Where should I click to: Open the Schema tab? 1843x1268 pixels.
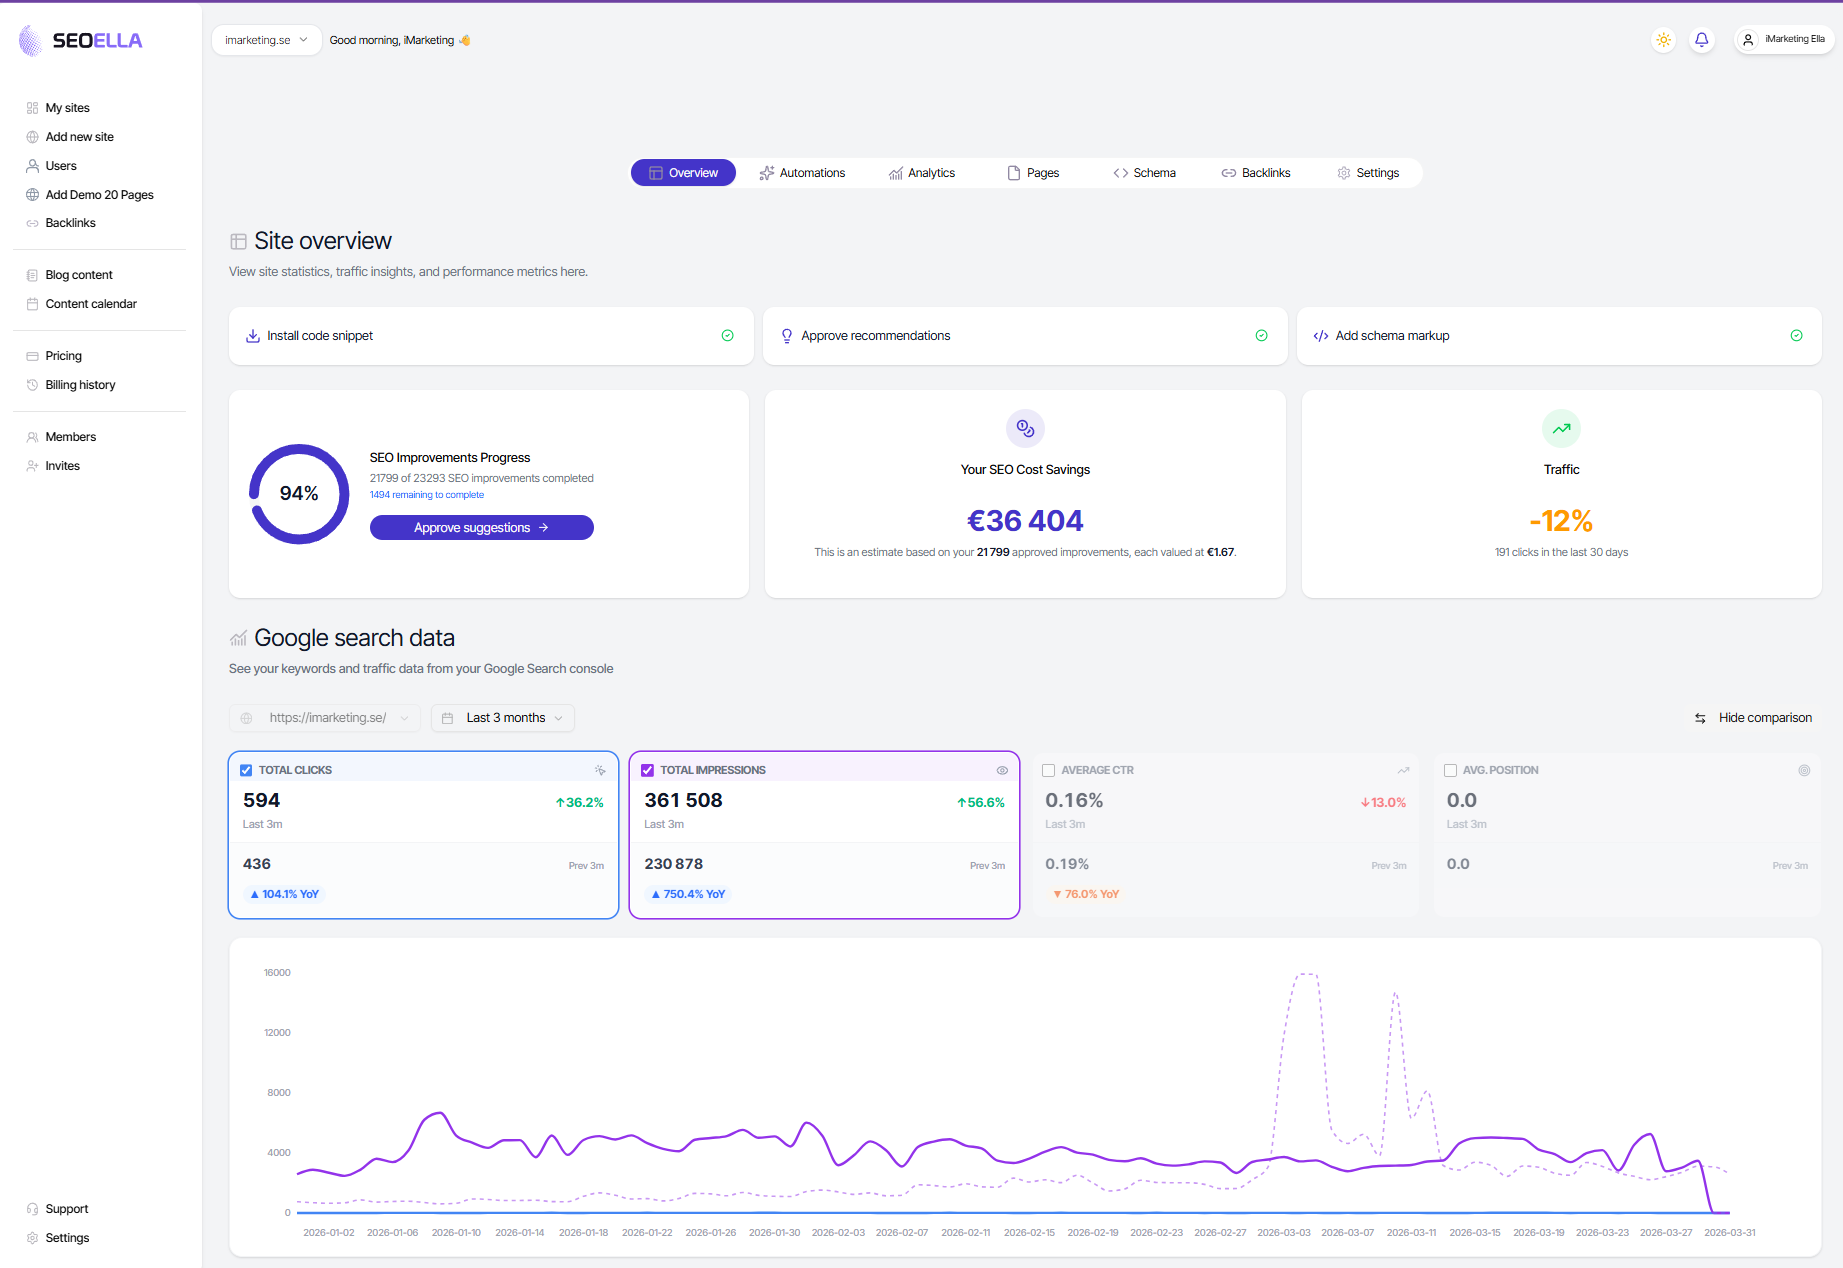[1144, 173]
